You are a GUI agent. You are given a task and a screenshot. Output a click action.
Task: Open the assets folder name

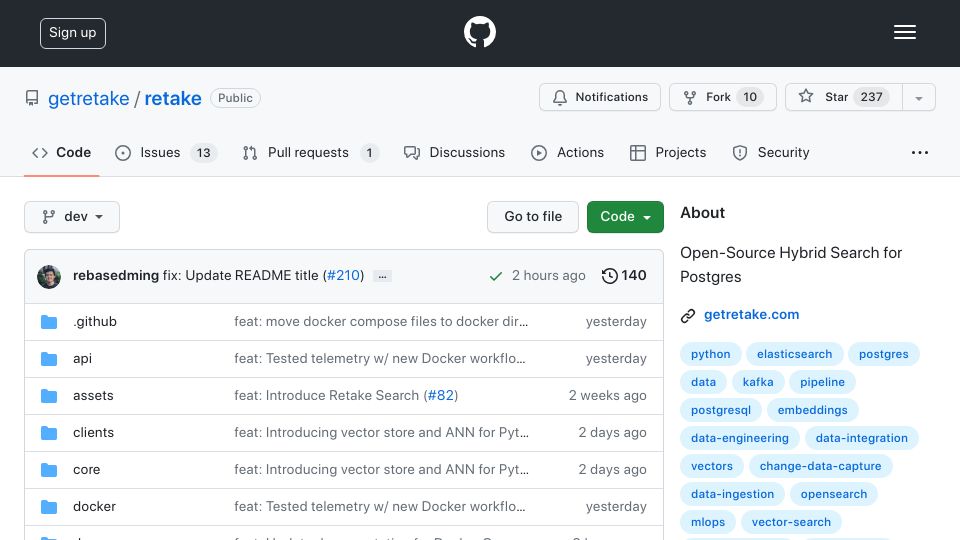coord(93,396)
